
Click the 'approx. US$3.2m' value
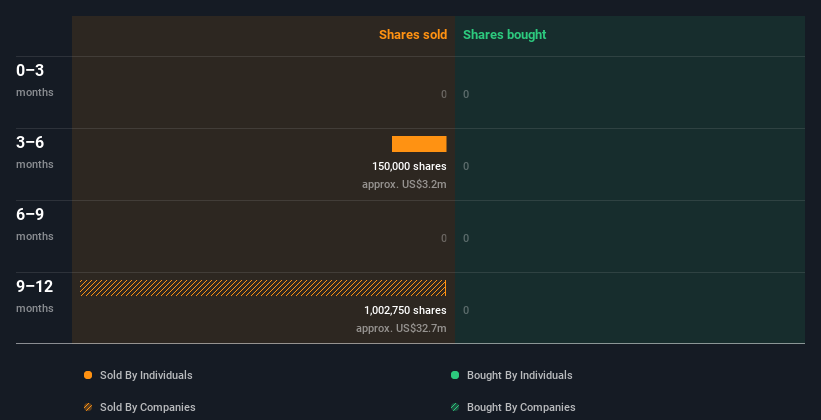[404, 184]
